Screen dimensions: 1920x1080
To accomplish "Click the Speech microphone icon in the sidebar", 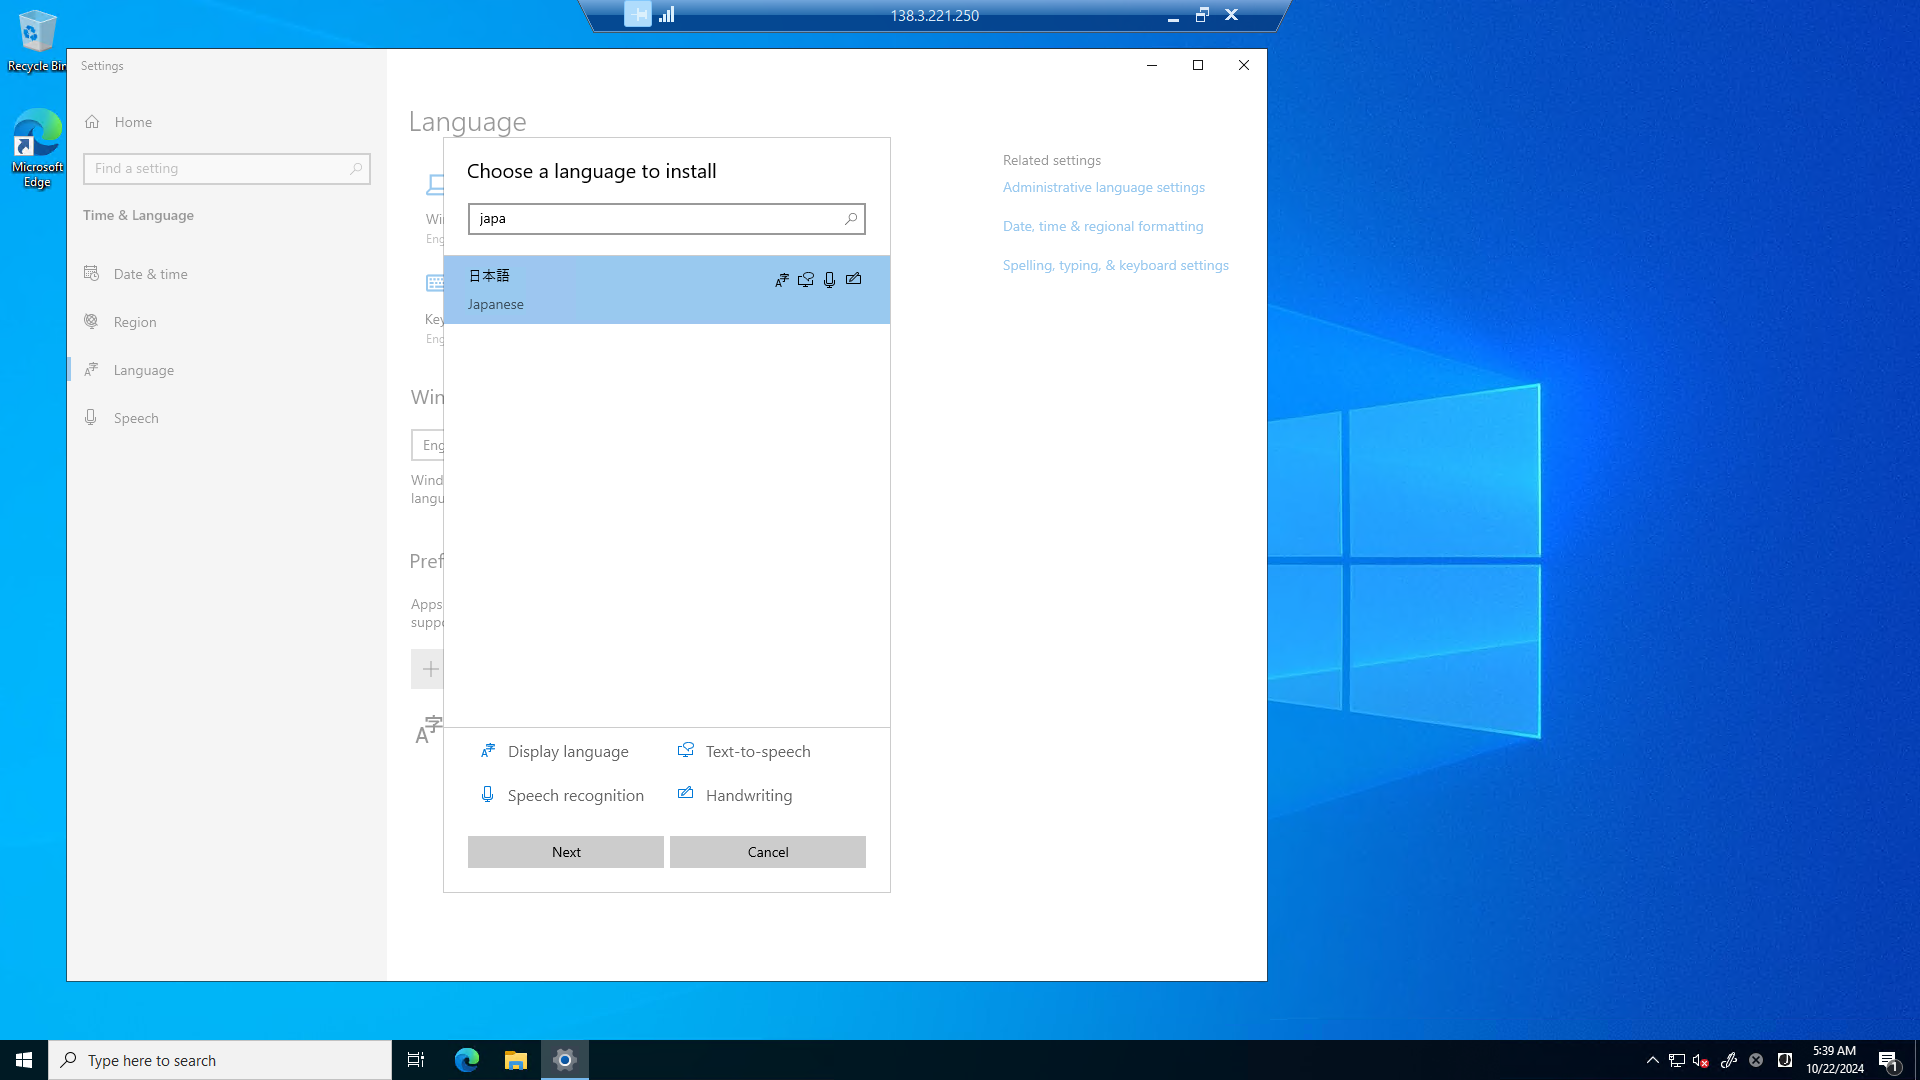I will pos(91,417).
